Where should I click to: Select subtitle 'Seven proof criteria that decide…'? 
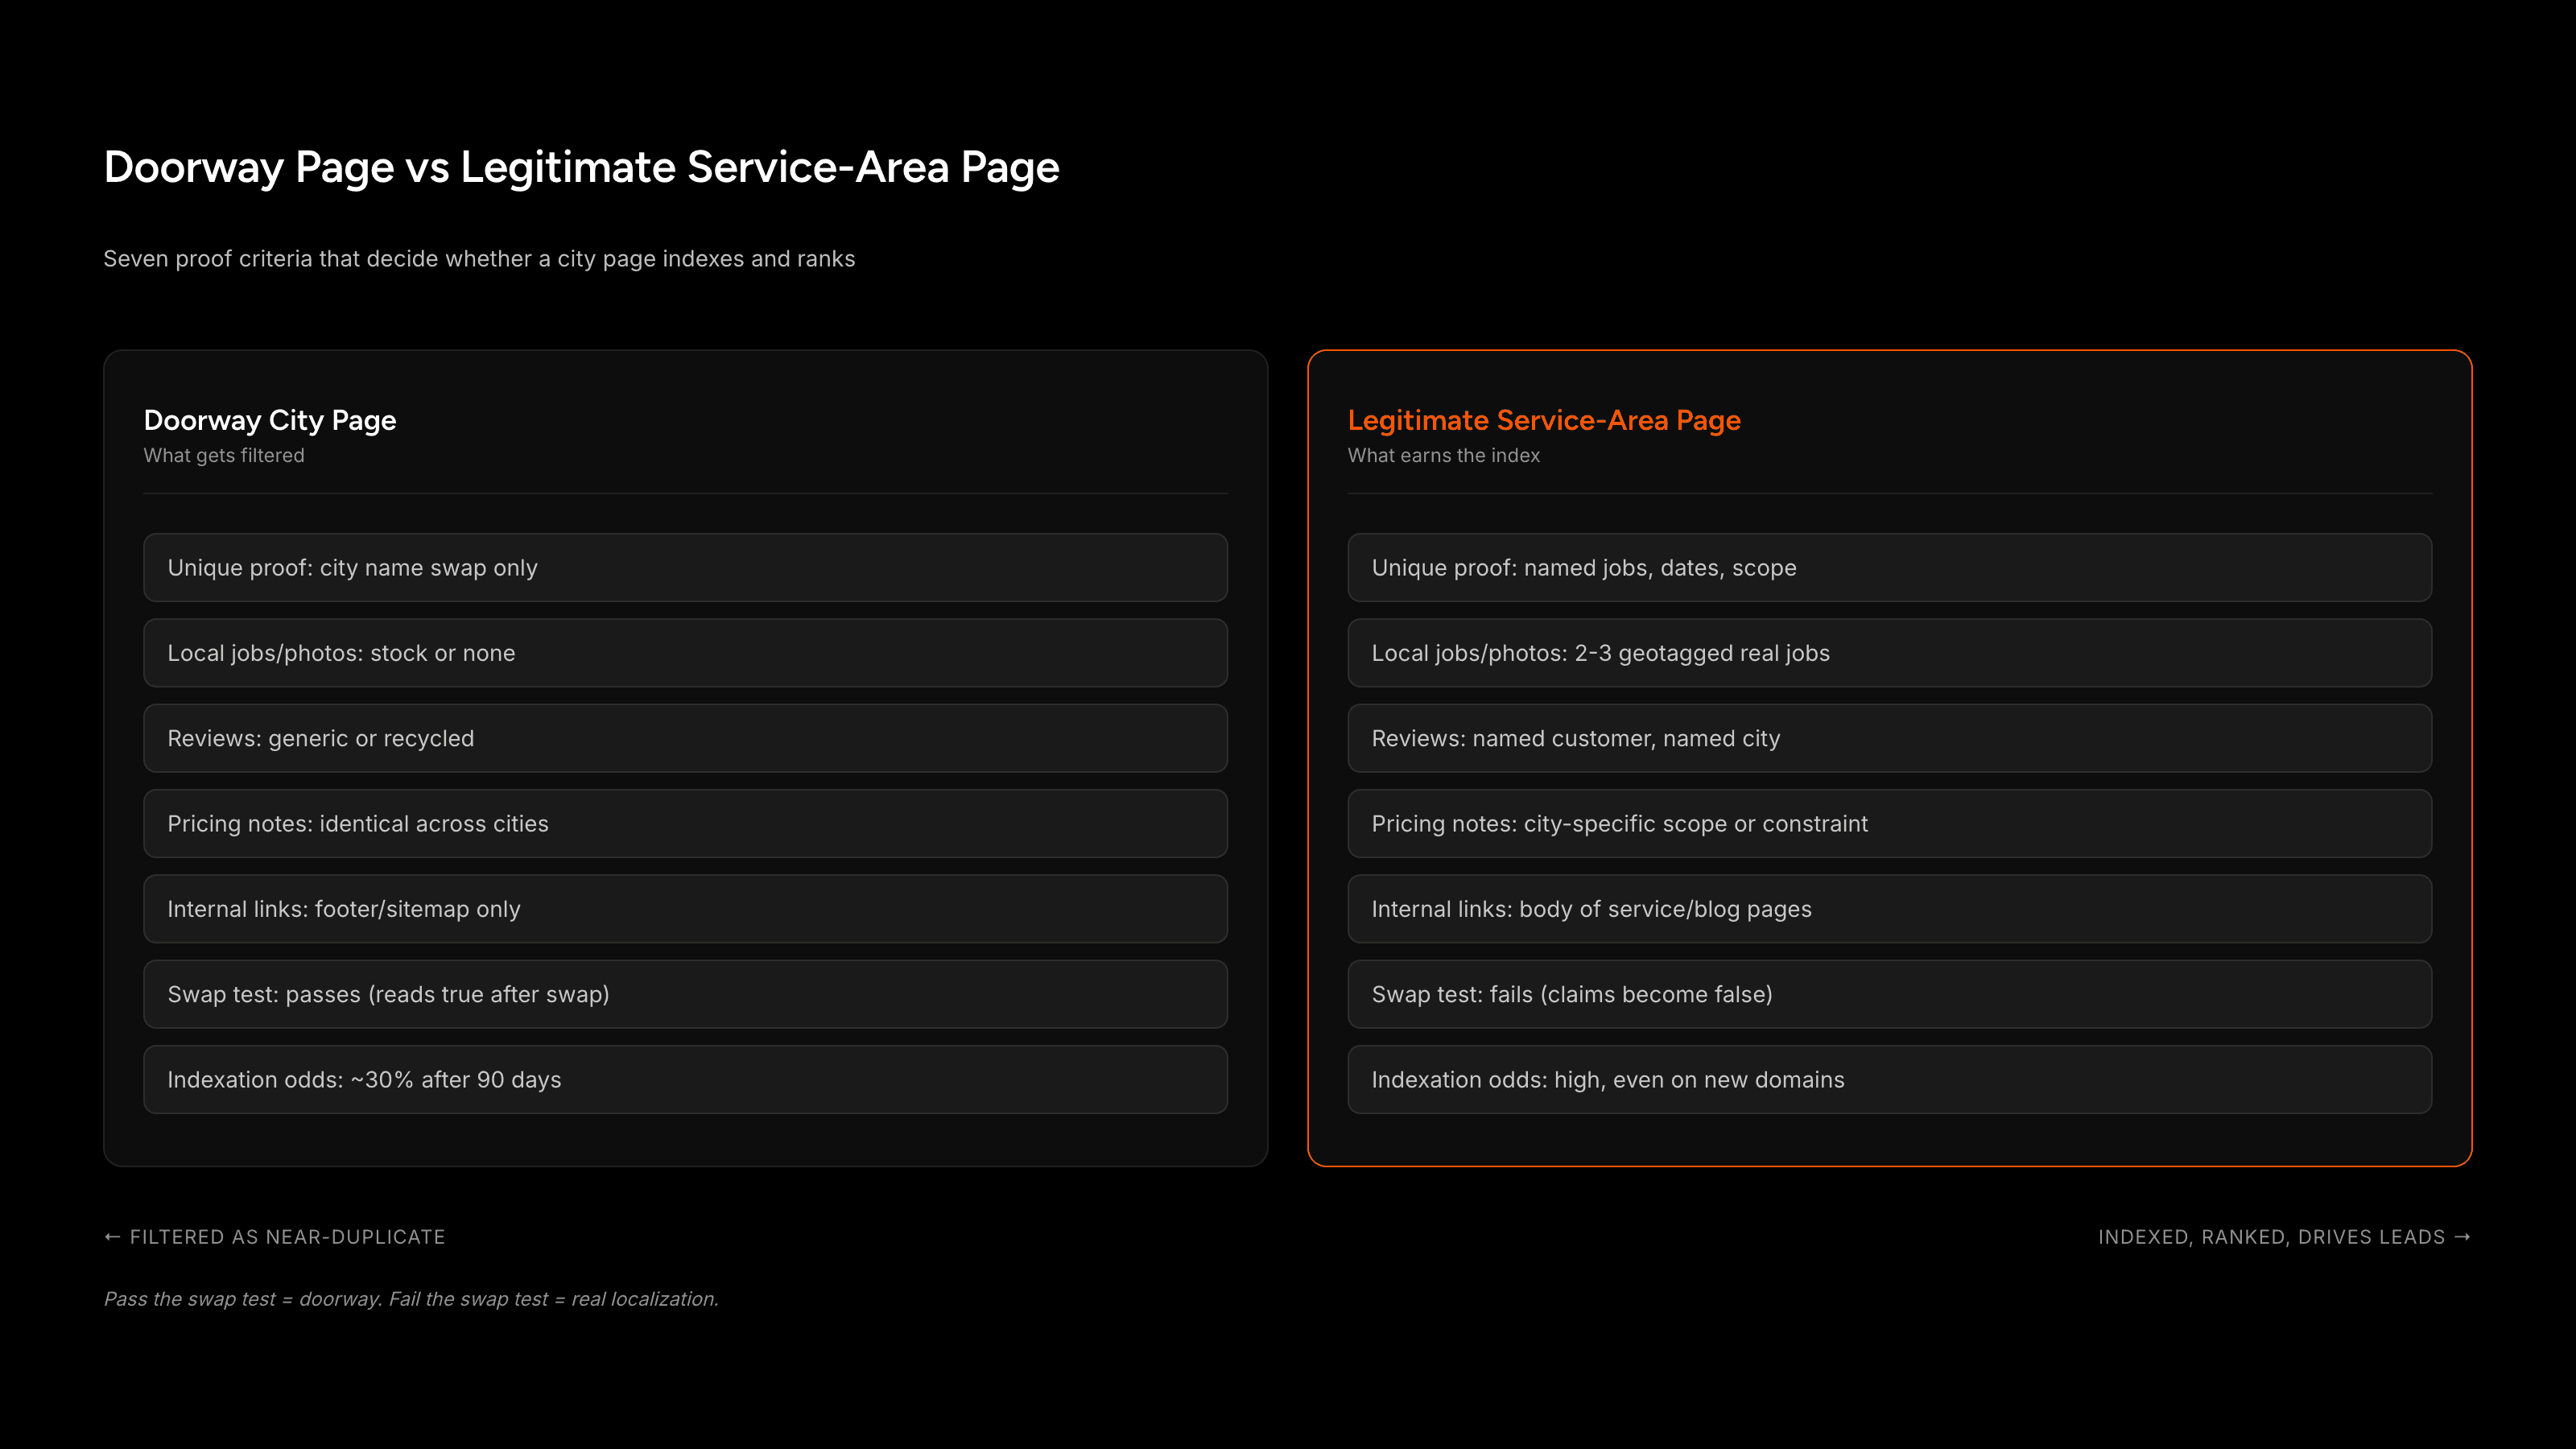pyautogui.click(x=479, y=259)
